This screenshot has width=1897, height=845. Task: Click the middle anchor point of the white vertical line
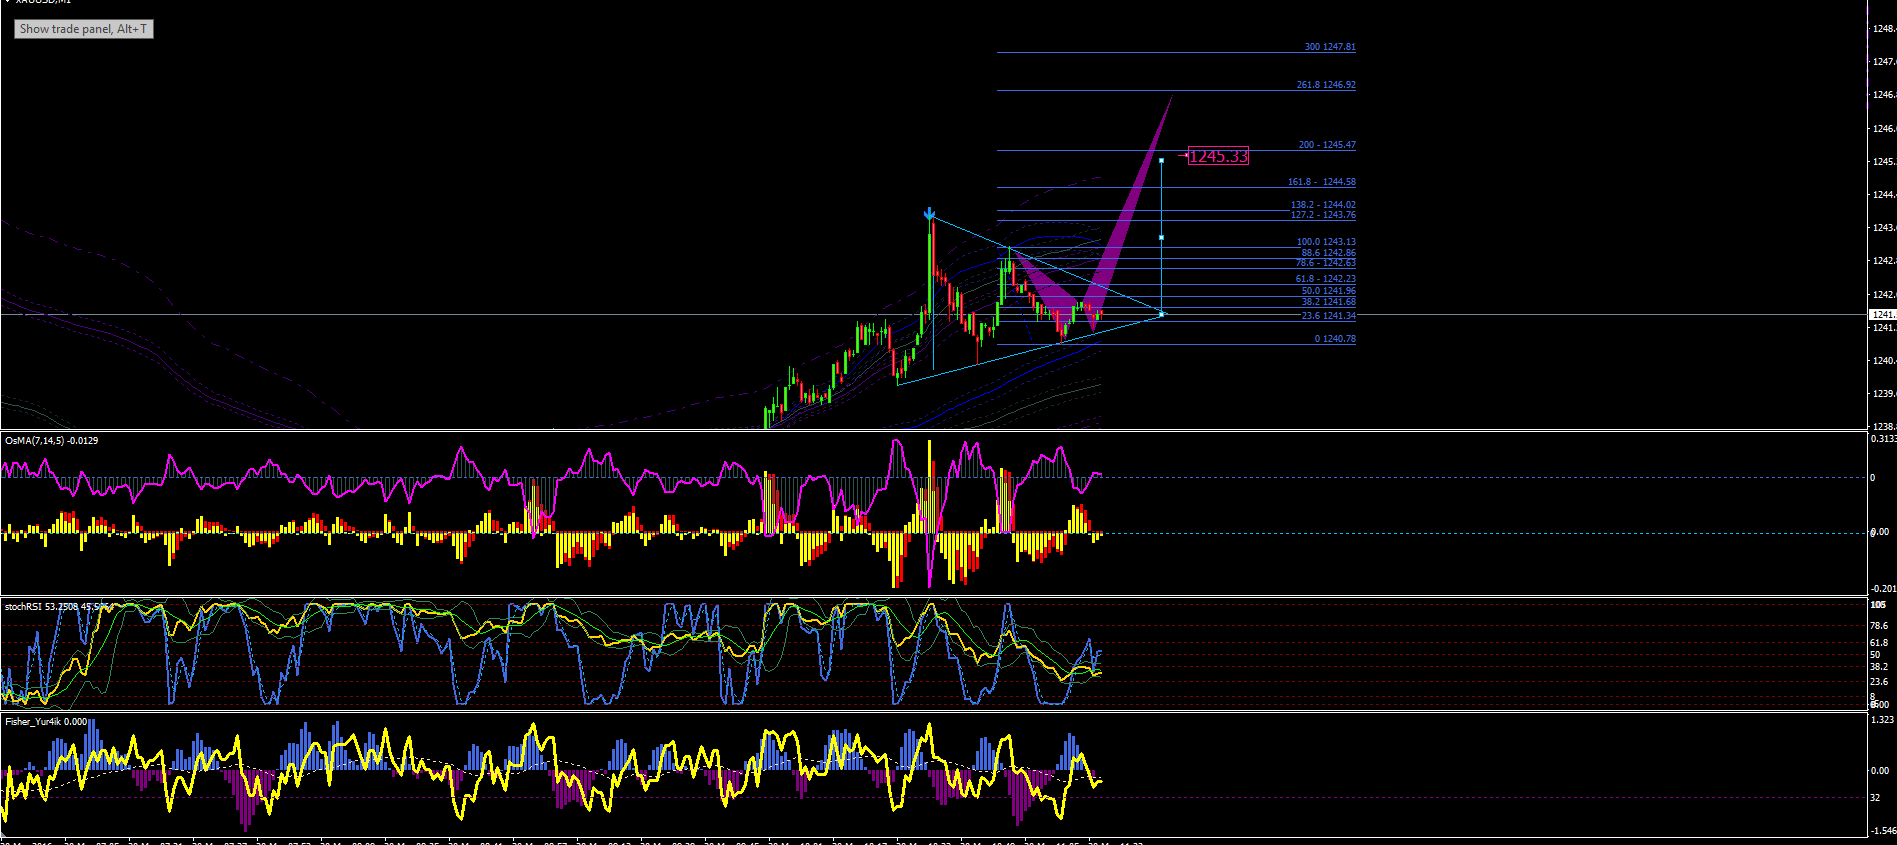1161,237
